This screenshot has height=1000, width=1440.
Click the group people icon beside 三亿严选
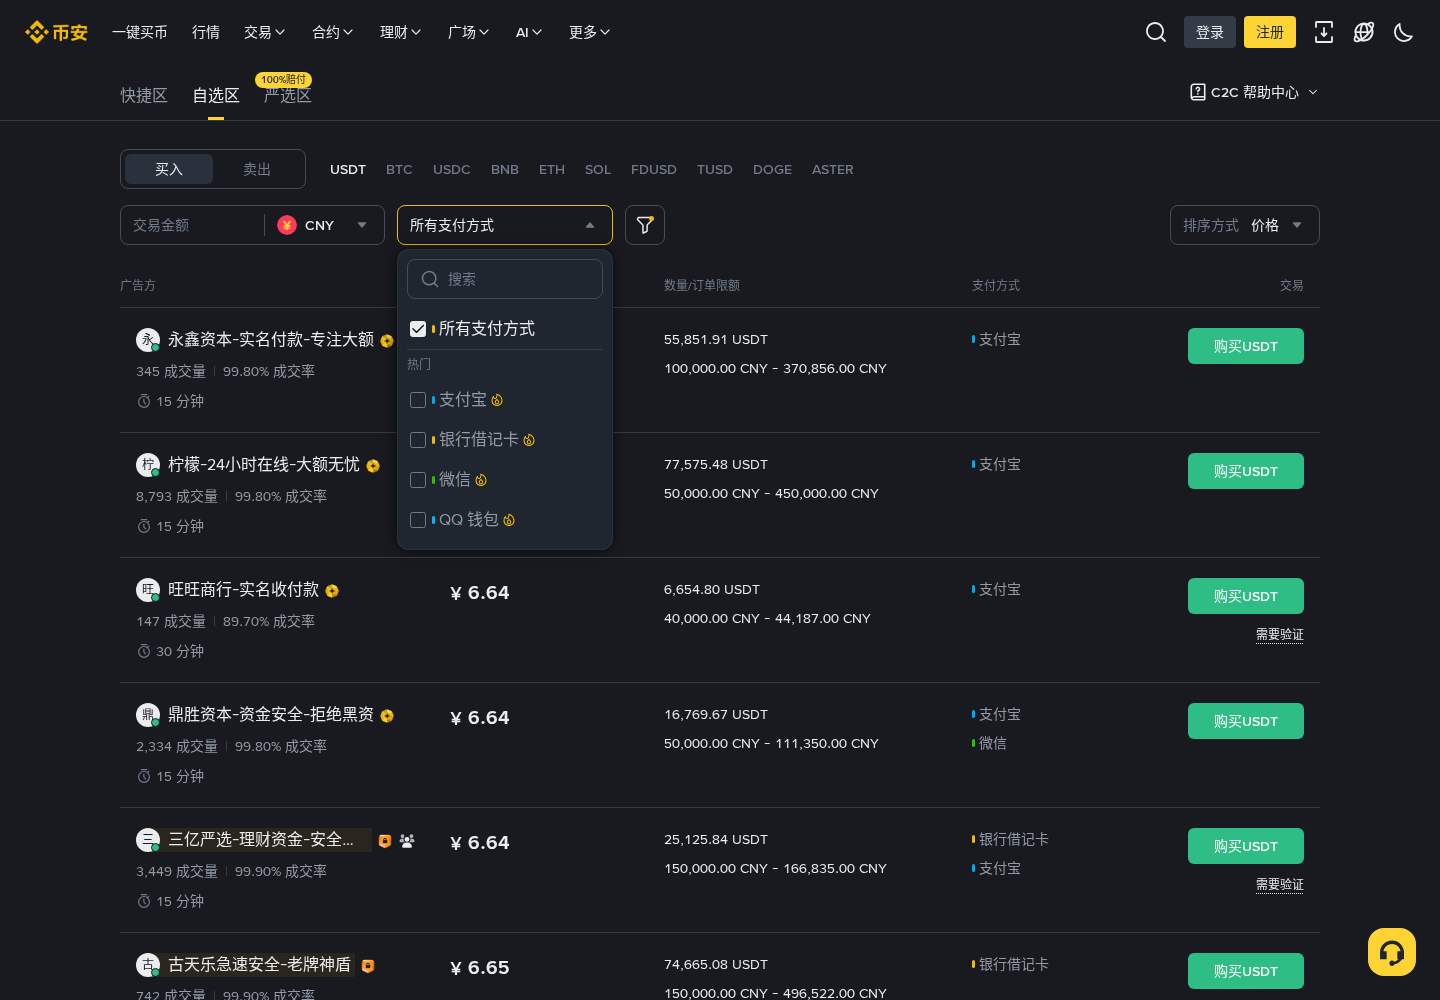pos(407,841)
